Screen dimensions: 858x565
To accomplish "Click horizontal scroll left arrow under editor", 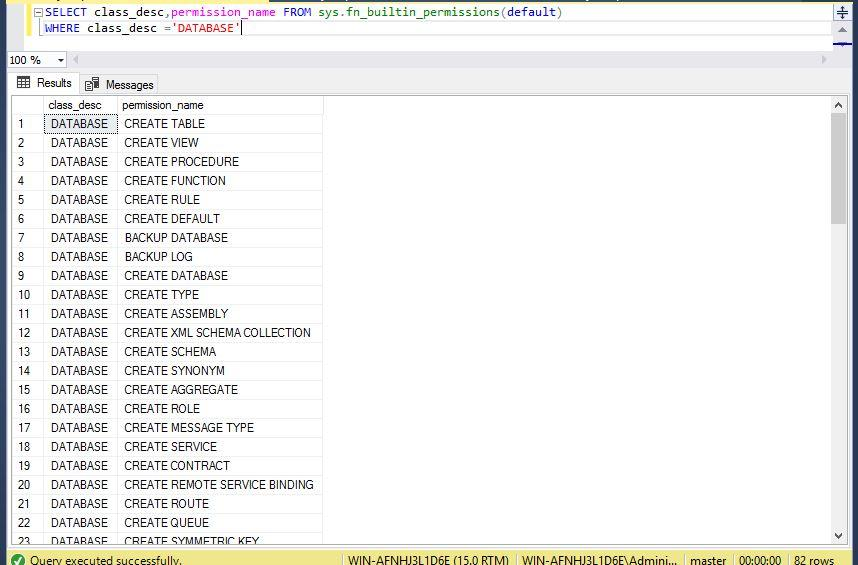I will click(76, 60).
